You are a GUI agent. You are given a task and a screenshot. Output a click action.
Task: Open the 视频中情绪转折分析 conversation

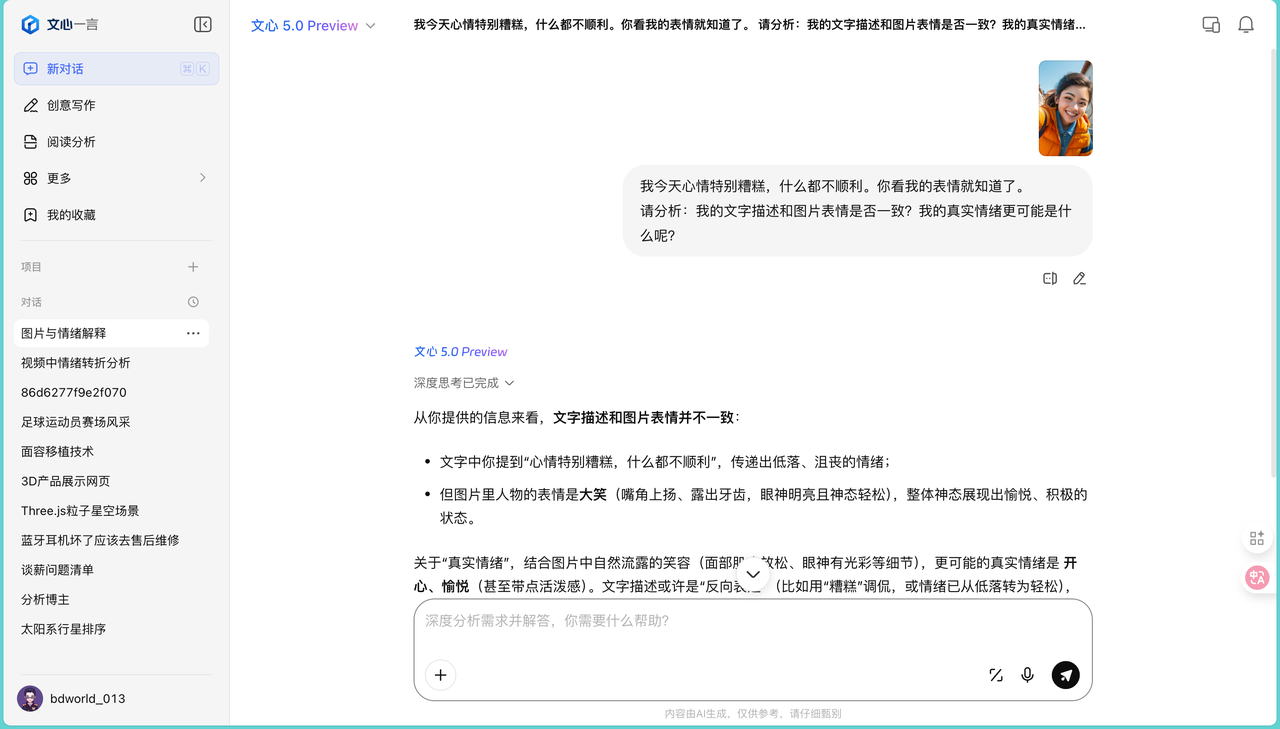(74, 362)
